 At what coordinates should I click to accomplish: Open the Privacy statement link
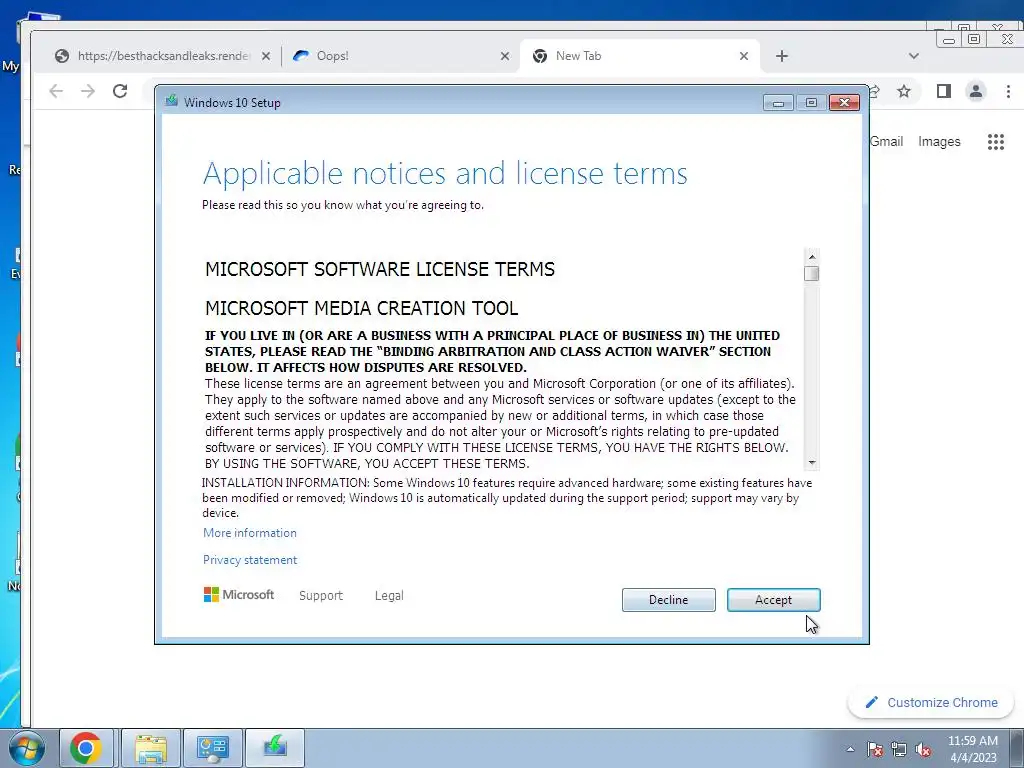(249, 560)
